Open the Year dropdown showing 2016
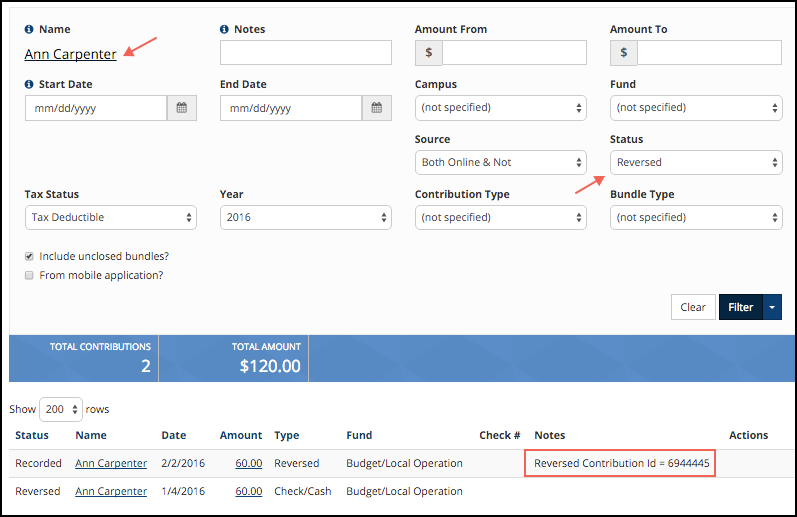Image resolution: width=797 pixels, height=517 pixels. pos(305,218)
